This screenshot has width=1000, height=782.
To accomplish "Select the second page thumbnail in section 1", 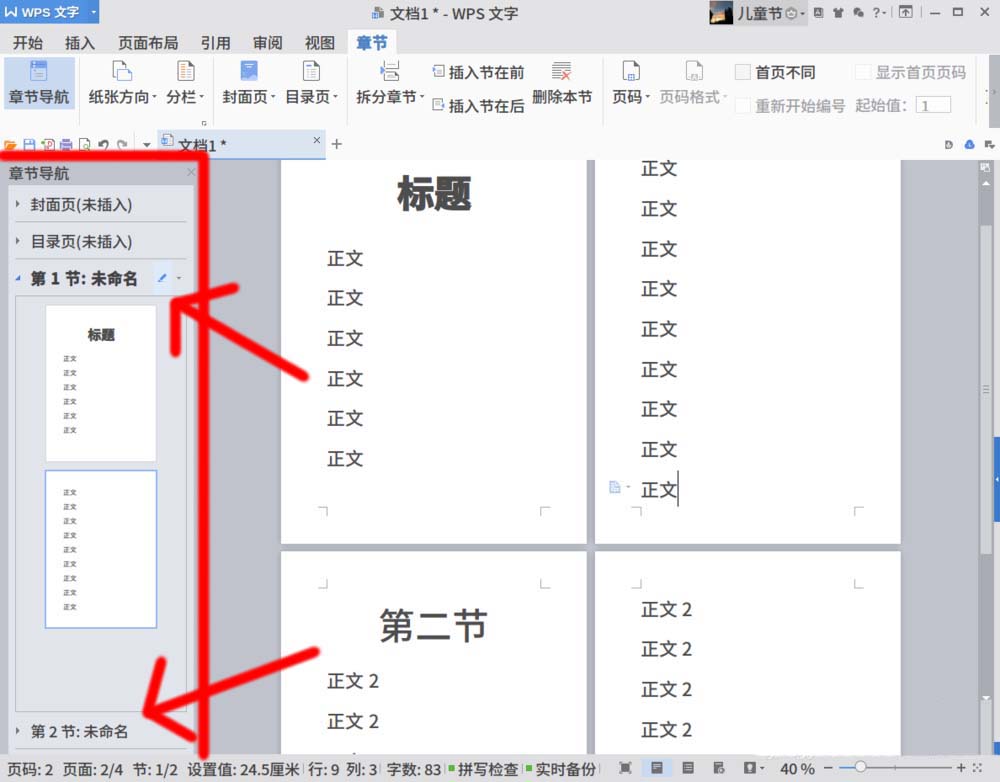I will [101, 549].
